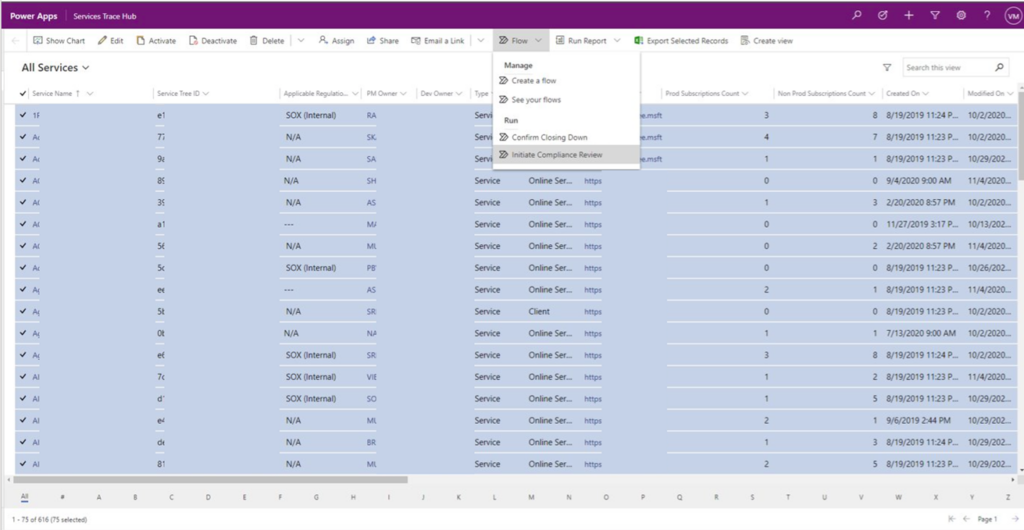
Task: Run the Confirm Closing Down flow
Action: click(566, 137)
